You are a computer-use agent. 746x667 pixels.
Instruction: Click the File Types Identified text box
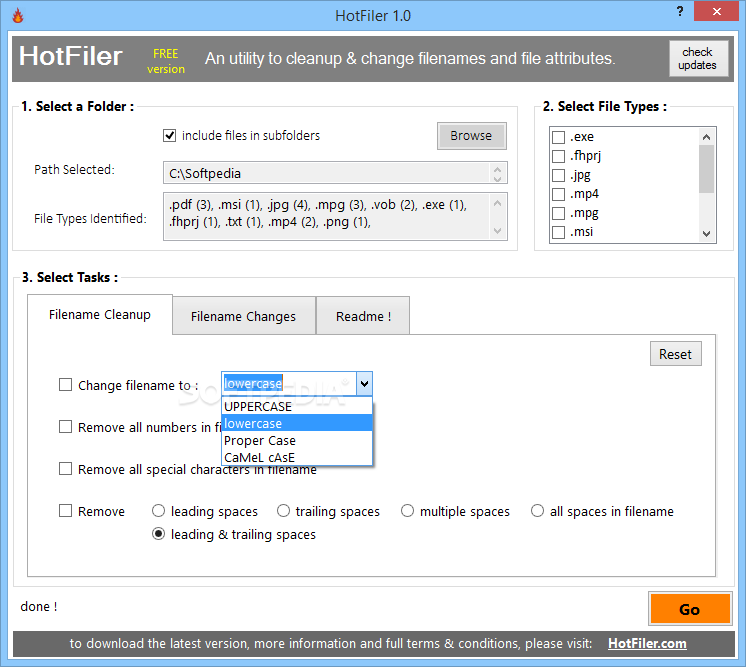335,216
